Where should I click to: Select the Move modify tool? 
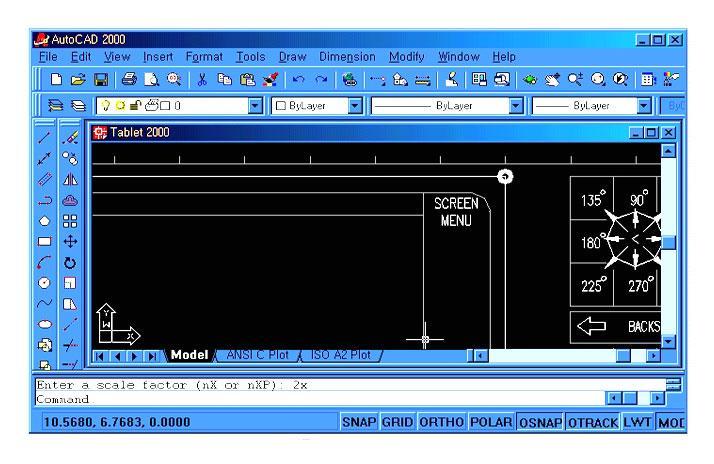point(70,241)
